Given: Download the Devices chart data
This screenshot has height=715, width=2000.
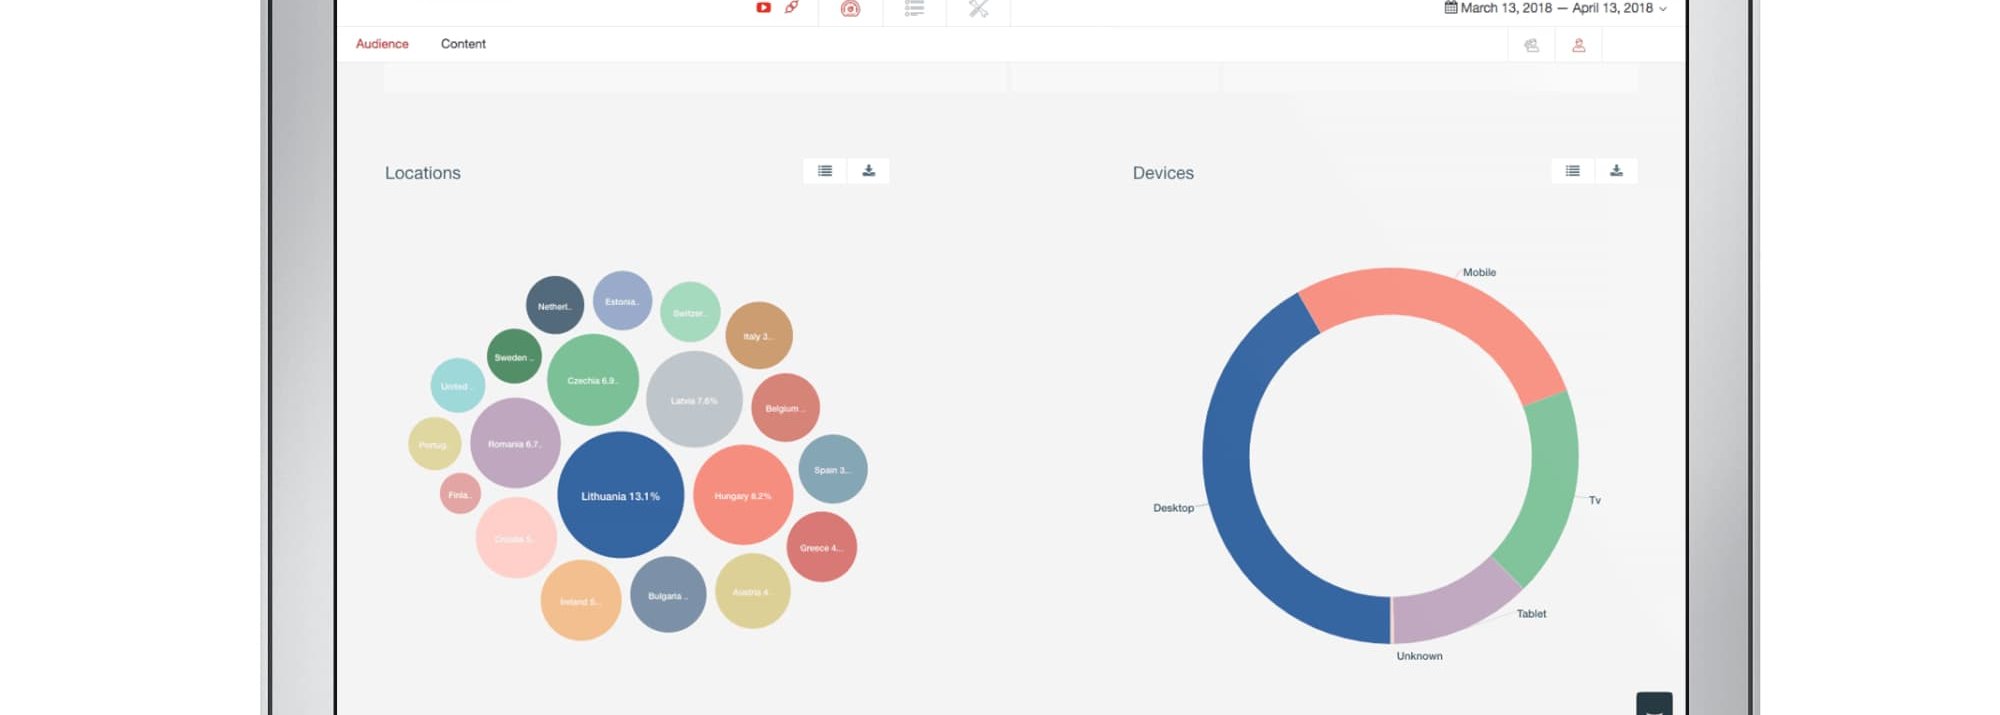Looking at the screenshot, I should tap(1616, 171).
